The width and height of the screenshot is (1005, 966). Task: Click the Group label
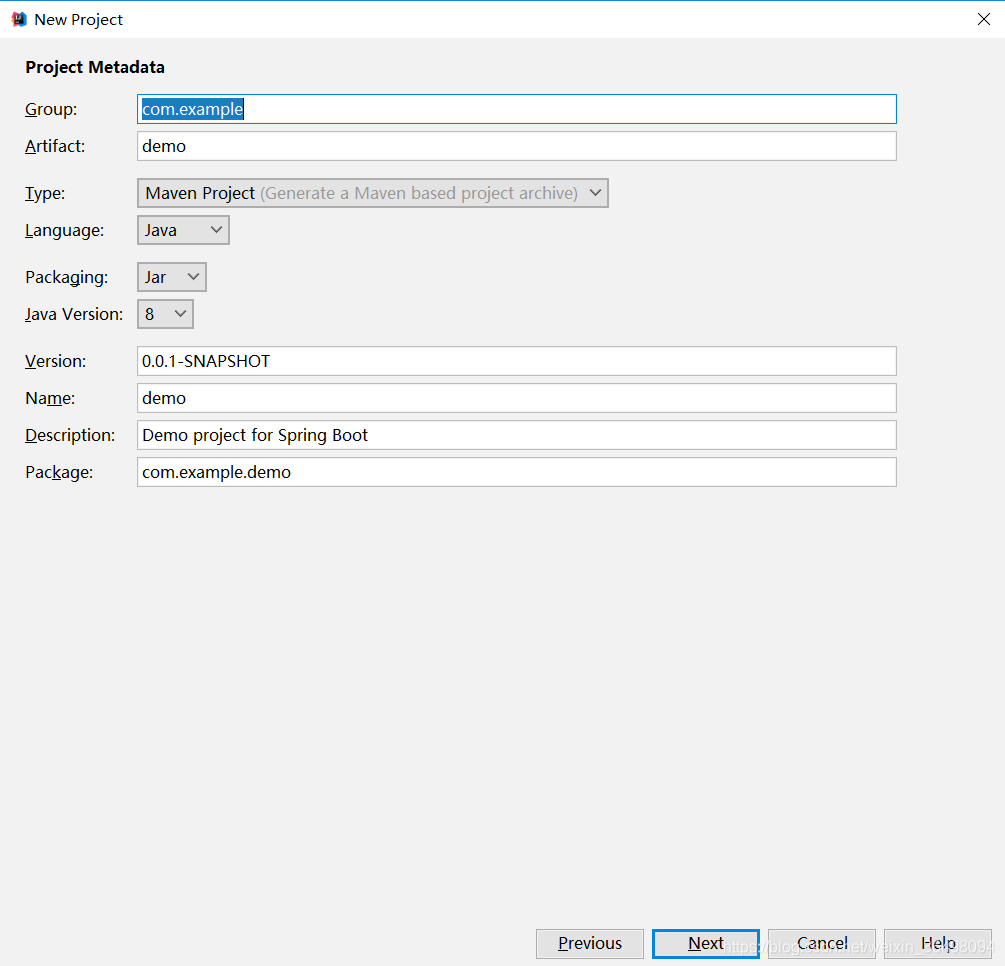(x=51, y=110)
